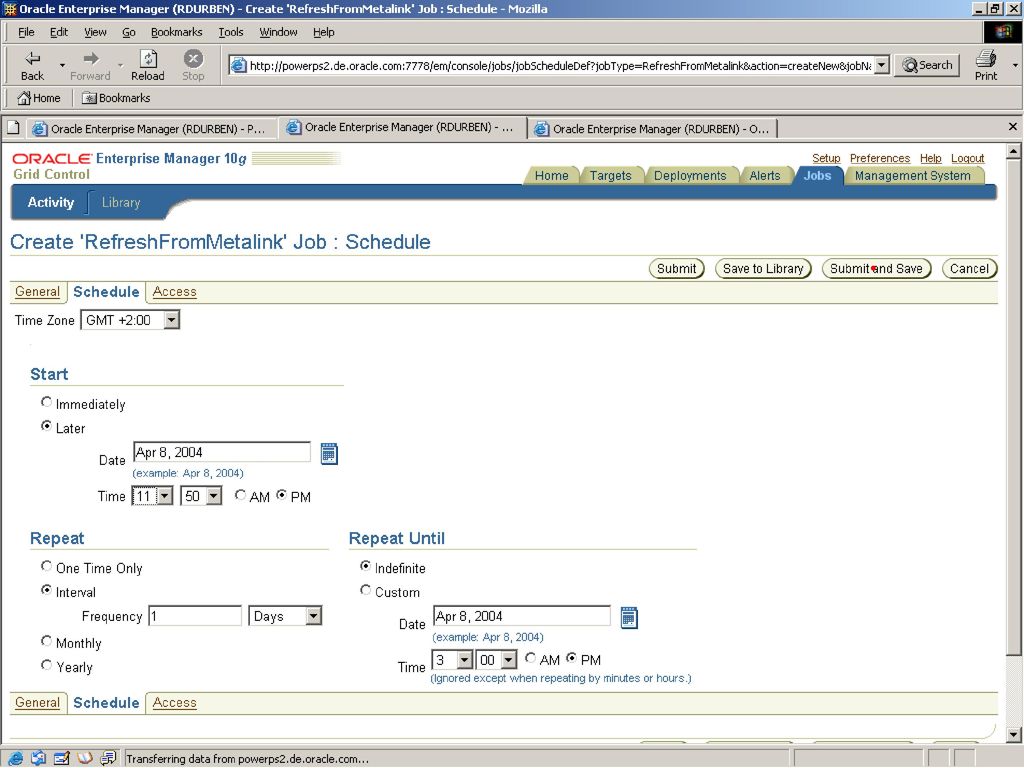Open the Print options dropdown arrow
This screenshot has height=768, width=1024.
click(x=1015, y=65)
